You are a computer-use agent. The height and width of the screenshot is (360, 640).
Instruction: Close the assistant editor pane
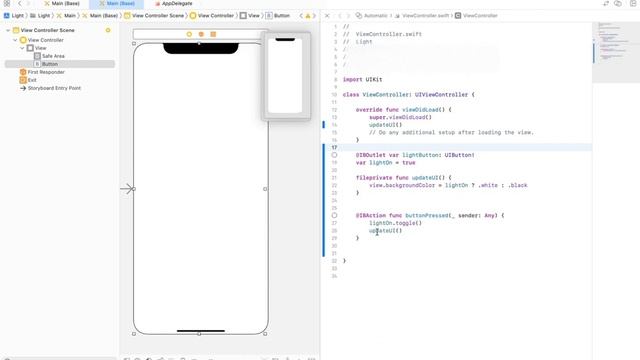click(x=327, y=16)
